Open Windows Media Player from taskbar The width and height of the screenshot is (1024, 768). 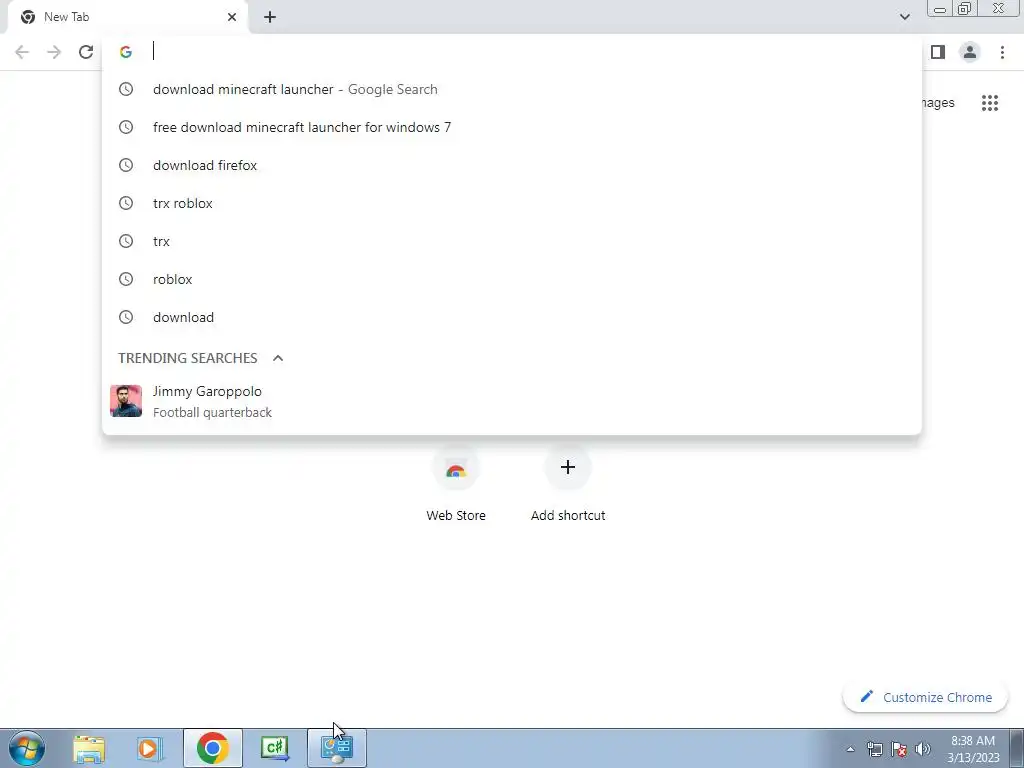click(150, 748)
